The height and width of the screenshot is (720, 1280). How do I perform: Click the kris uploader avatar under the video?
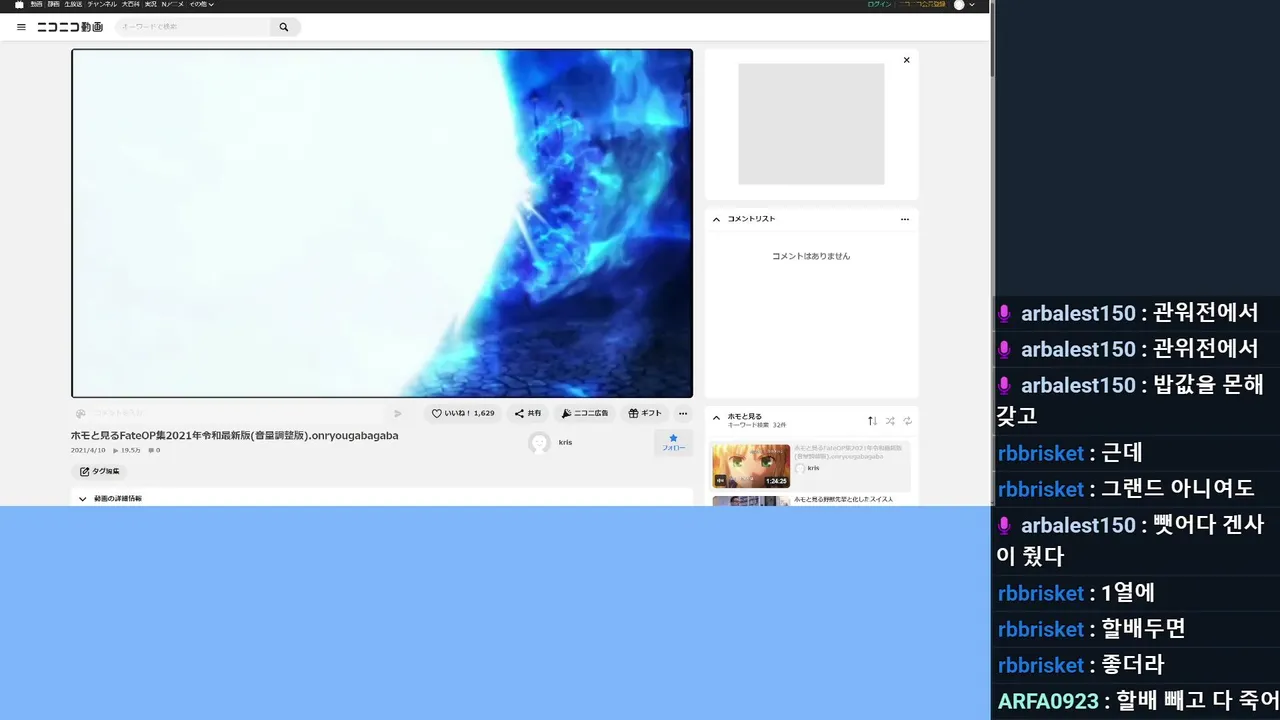540,443
